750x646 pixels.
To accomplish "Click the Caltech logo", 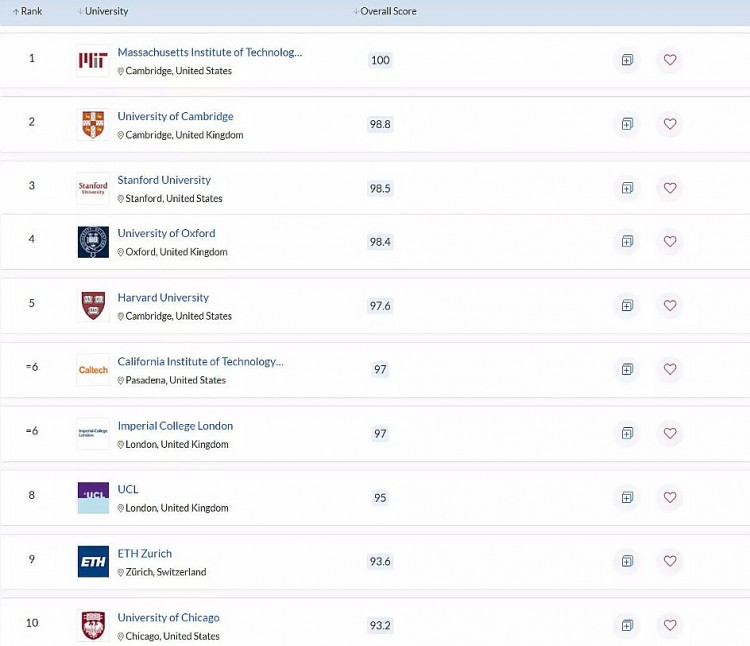I will (x=93, y=370).
